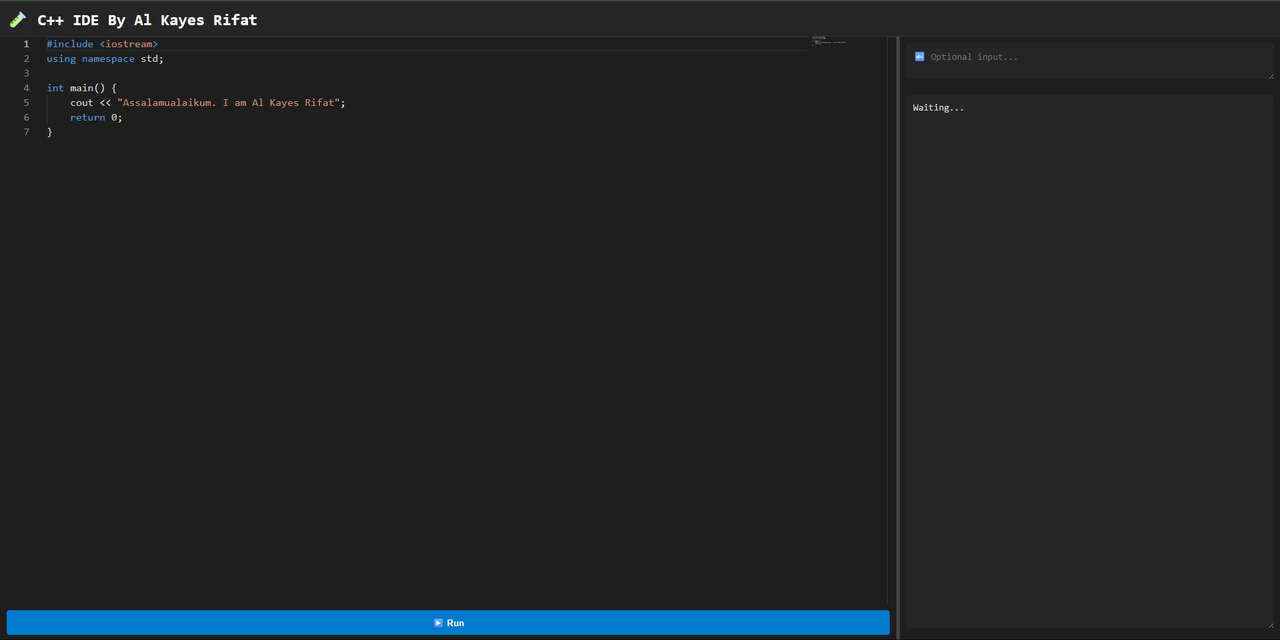Click line number 2 in the gutter
Viewport: 1280px width, 640px height.
coord(26,59)
